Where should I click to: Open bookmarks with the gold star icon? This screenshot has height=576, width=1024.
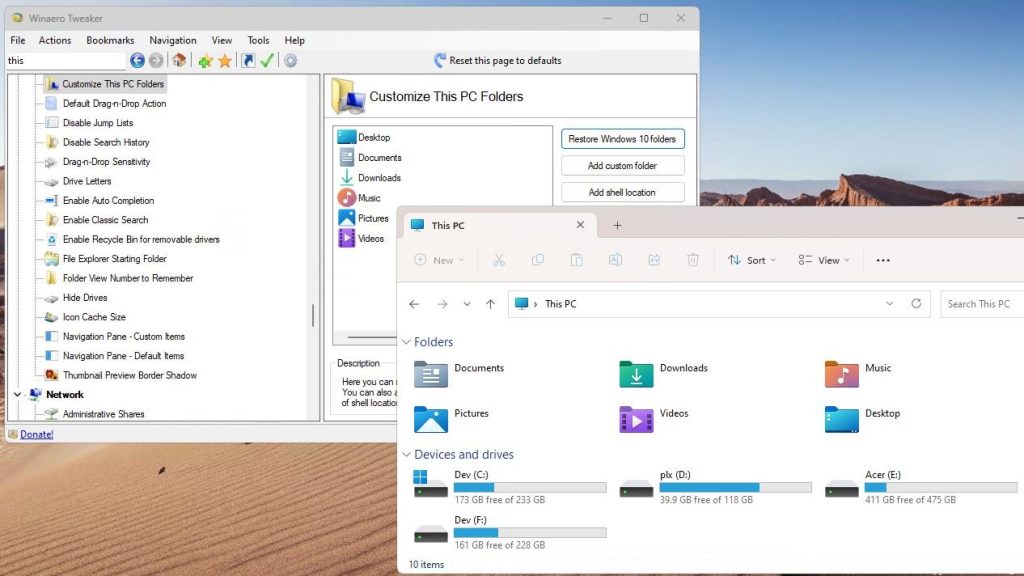(225, 61)
